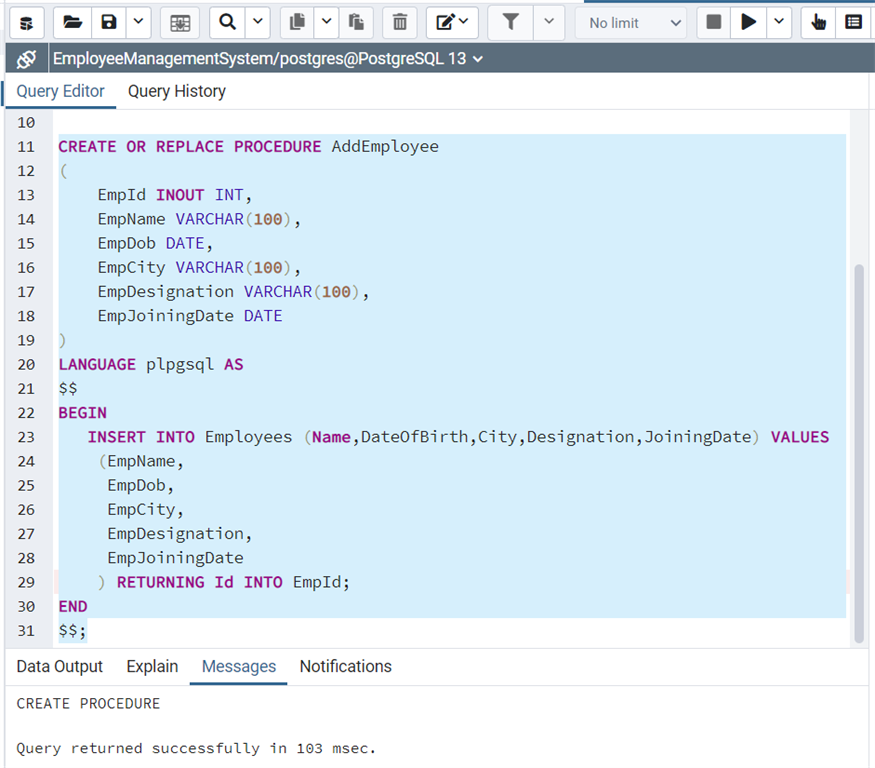Switch to the Query History tab
Screen dimensions: 875x768
(x=176, y=91)
